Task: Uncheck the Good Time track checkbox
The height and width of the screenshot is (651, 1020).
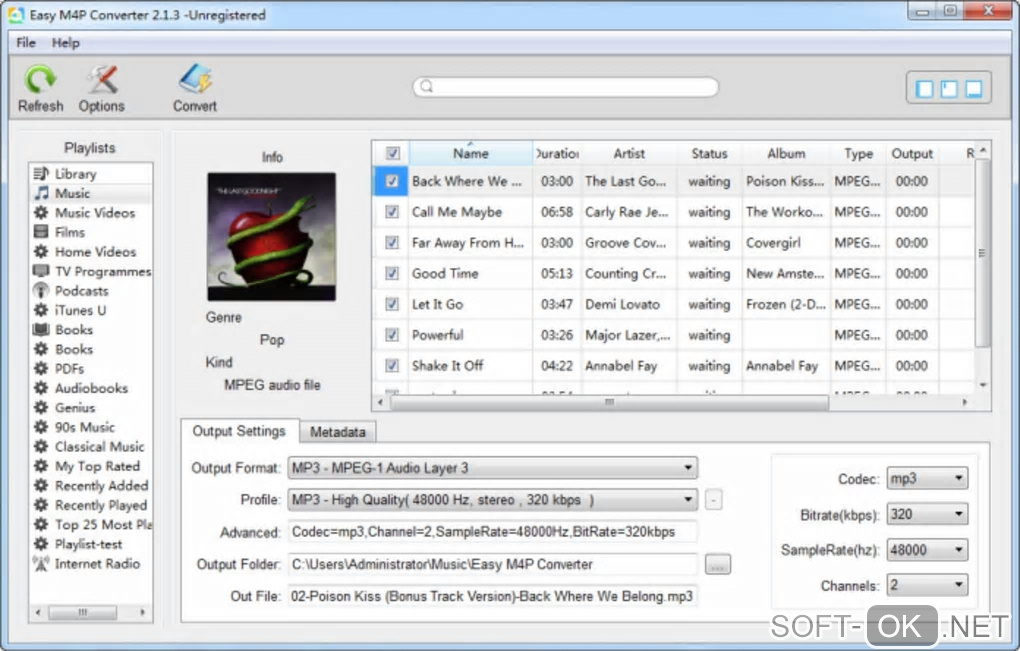Action: (392, 273)
